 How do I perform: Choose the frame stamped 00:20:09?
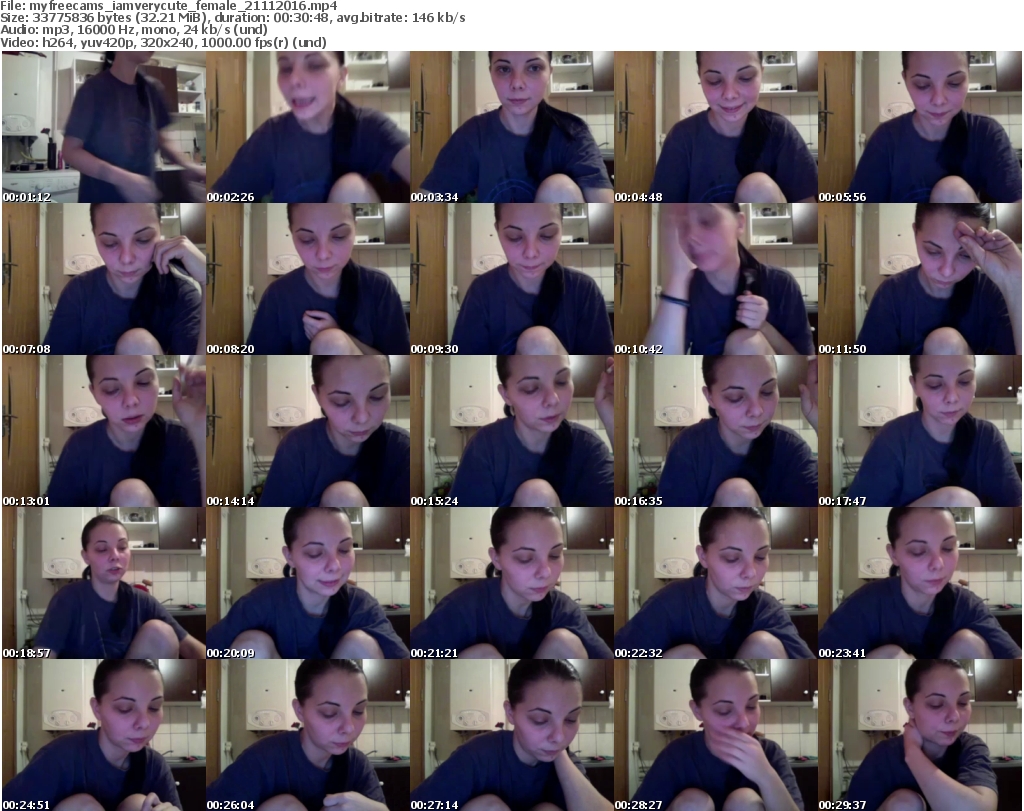coord(308,583)
